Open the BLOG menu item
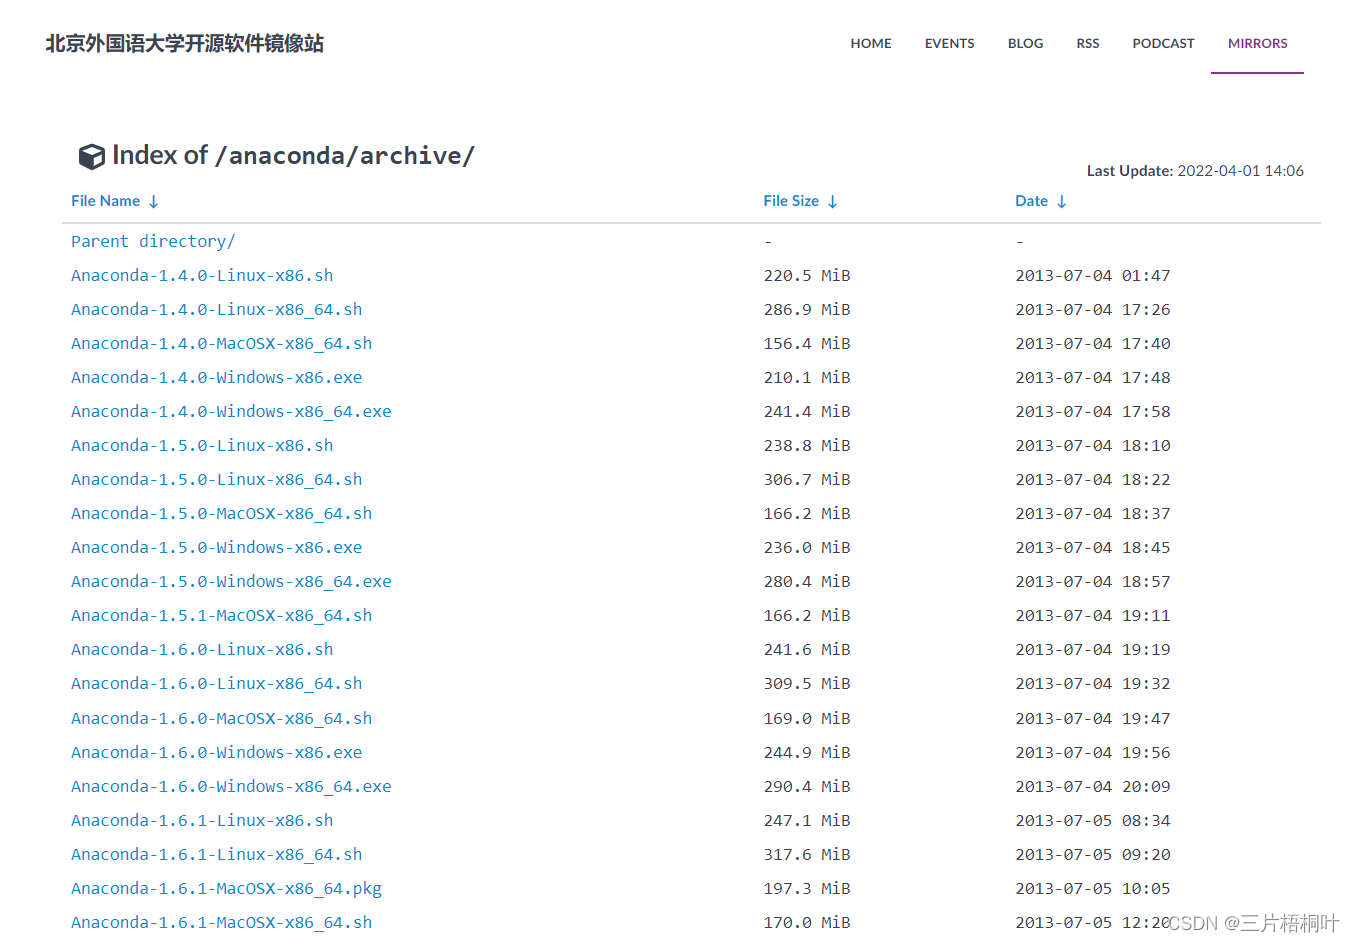The image size is (1355, 942). [x=1025, y=44]
